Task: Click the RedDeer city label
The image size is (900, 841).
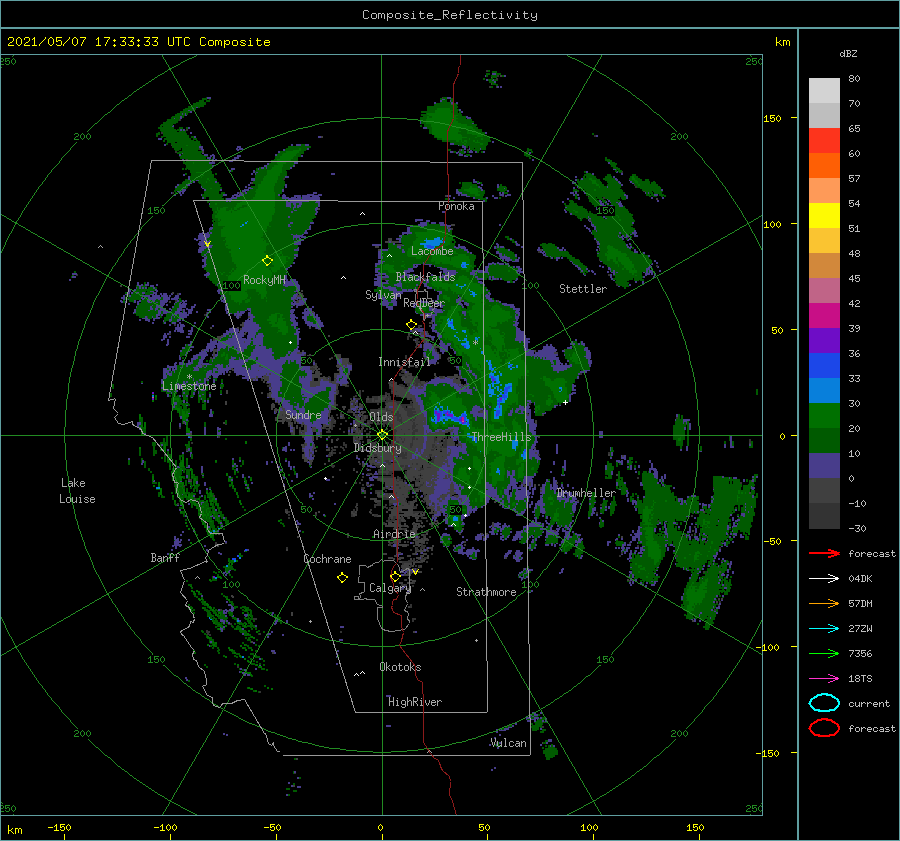Action: pyautogui.click(x=424, y=303)
